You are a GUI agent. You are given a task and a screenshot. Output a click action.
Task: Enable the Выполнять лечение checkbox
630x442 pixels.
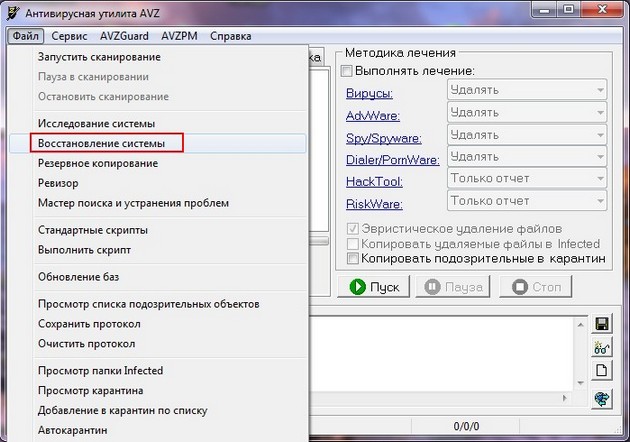(348, 71)
